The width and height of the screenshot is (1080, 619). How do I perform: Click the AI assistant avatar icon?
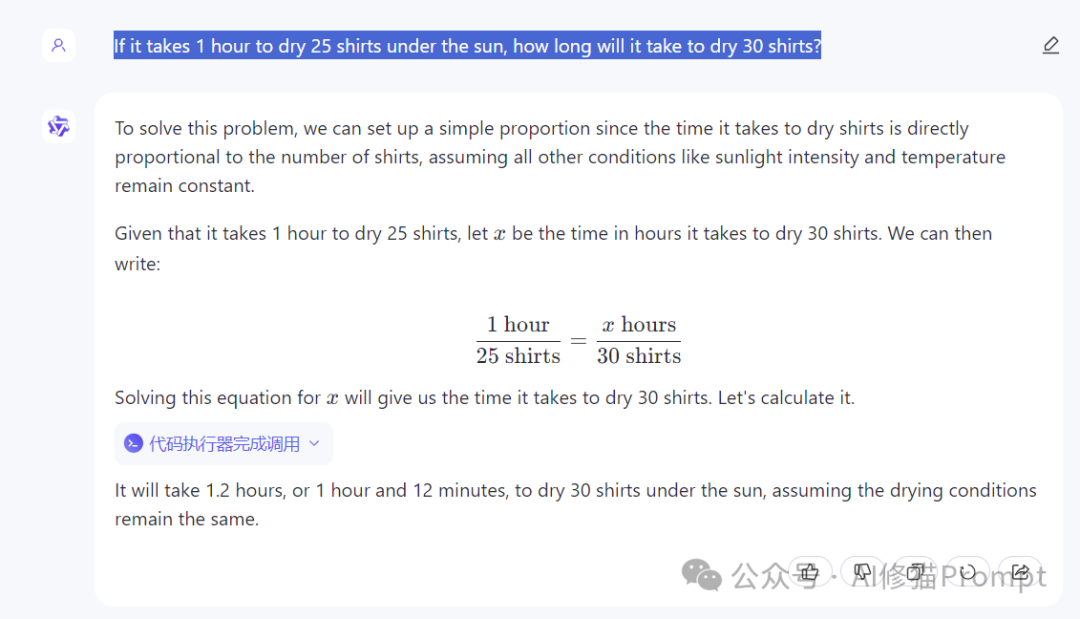pyautogui.click(x=59, y=127)
